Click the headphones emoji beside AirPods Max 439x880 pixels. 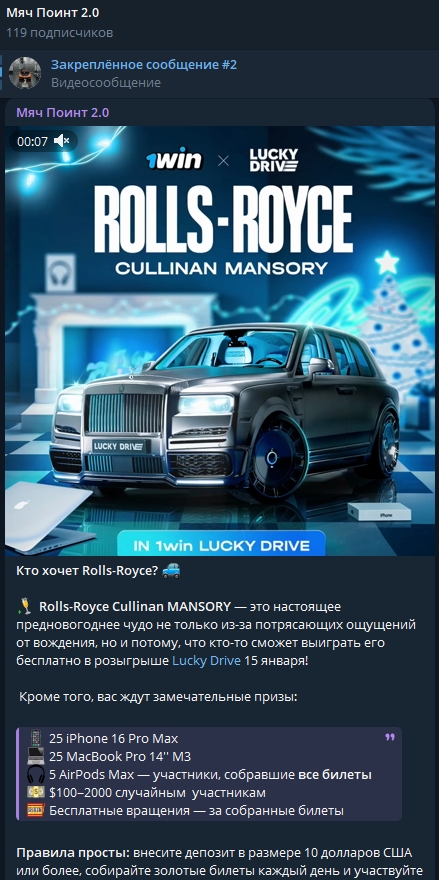pyautogui.click(x=36, y=774)
